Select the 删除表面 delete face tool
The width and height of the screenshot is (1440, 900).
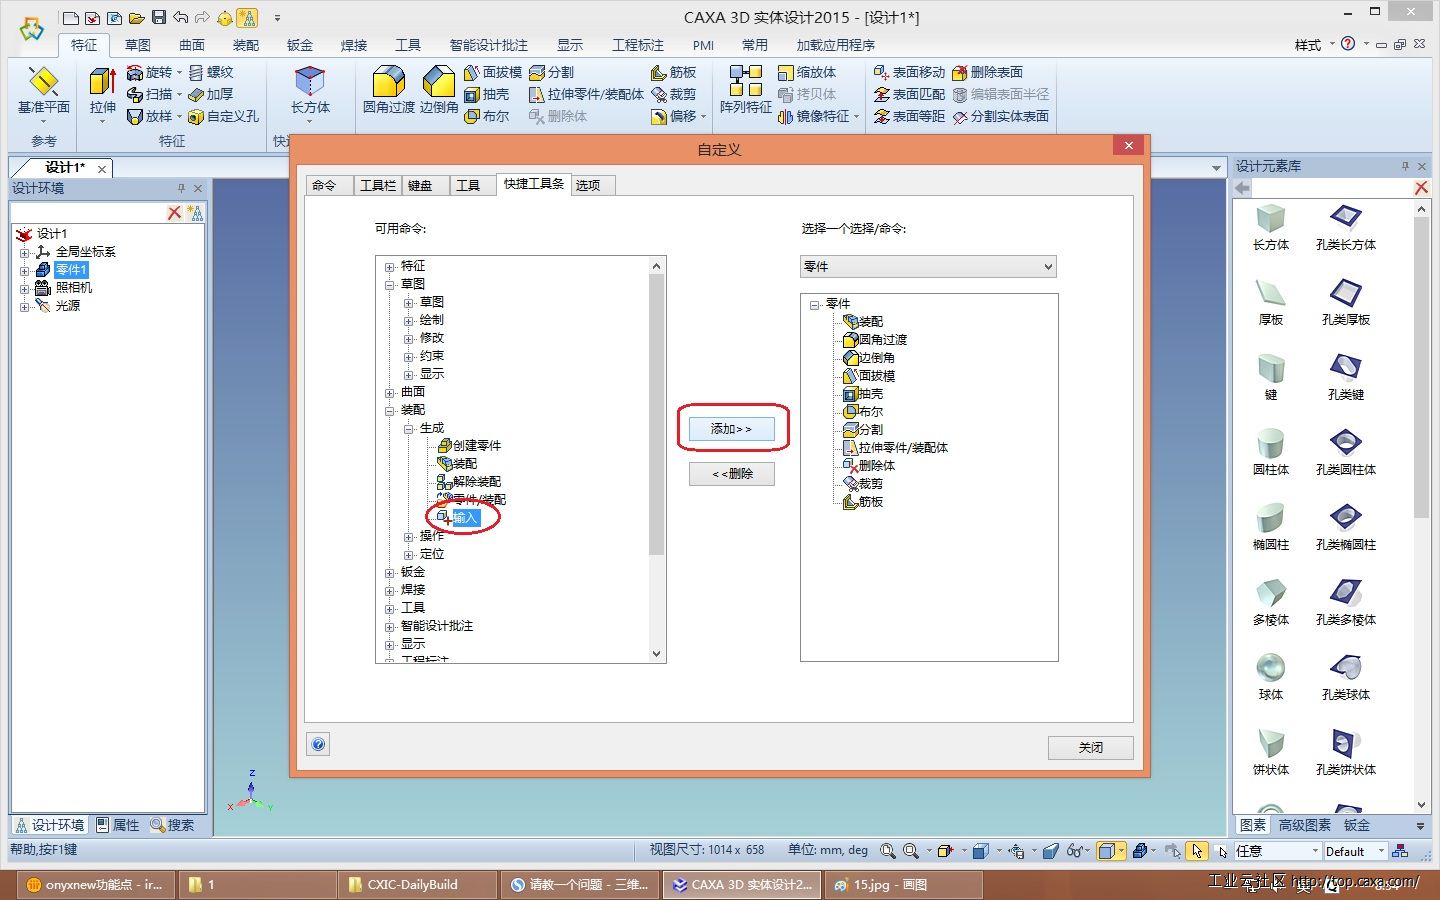pyautogui.click(x=987, y=72)
